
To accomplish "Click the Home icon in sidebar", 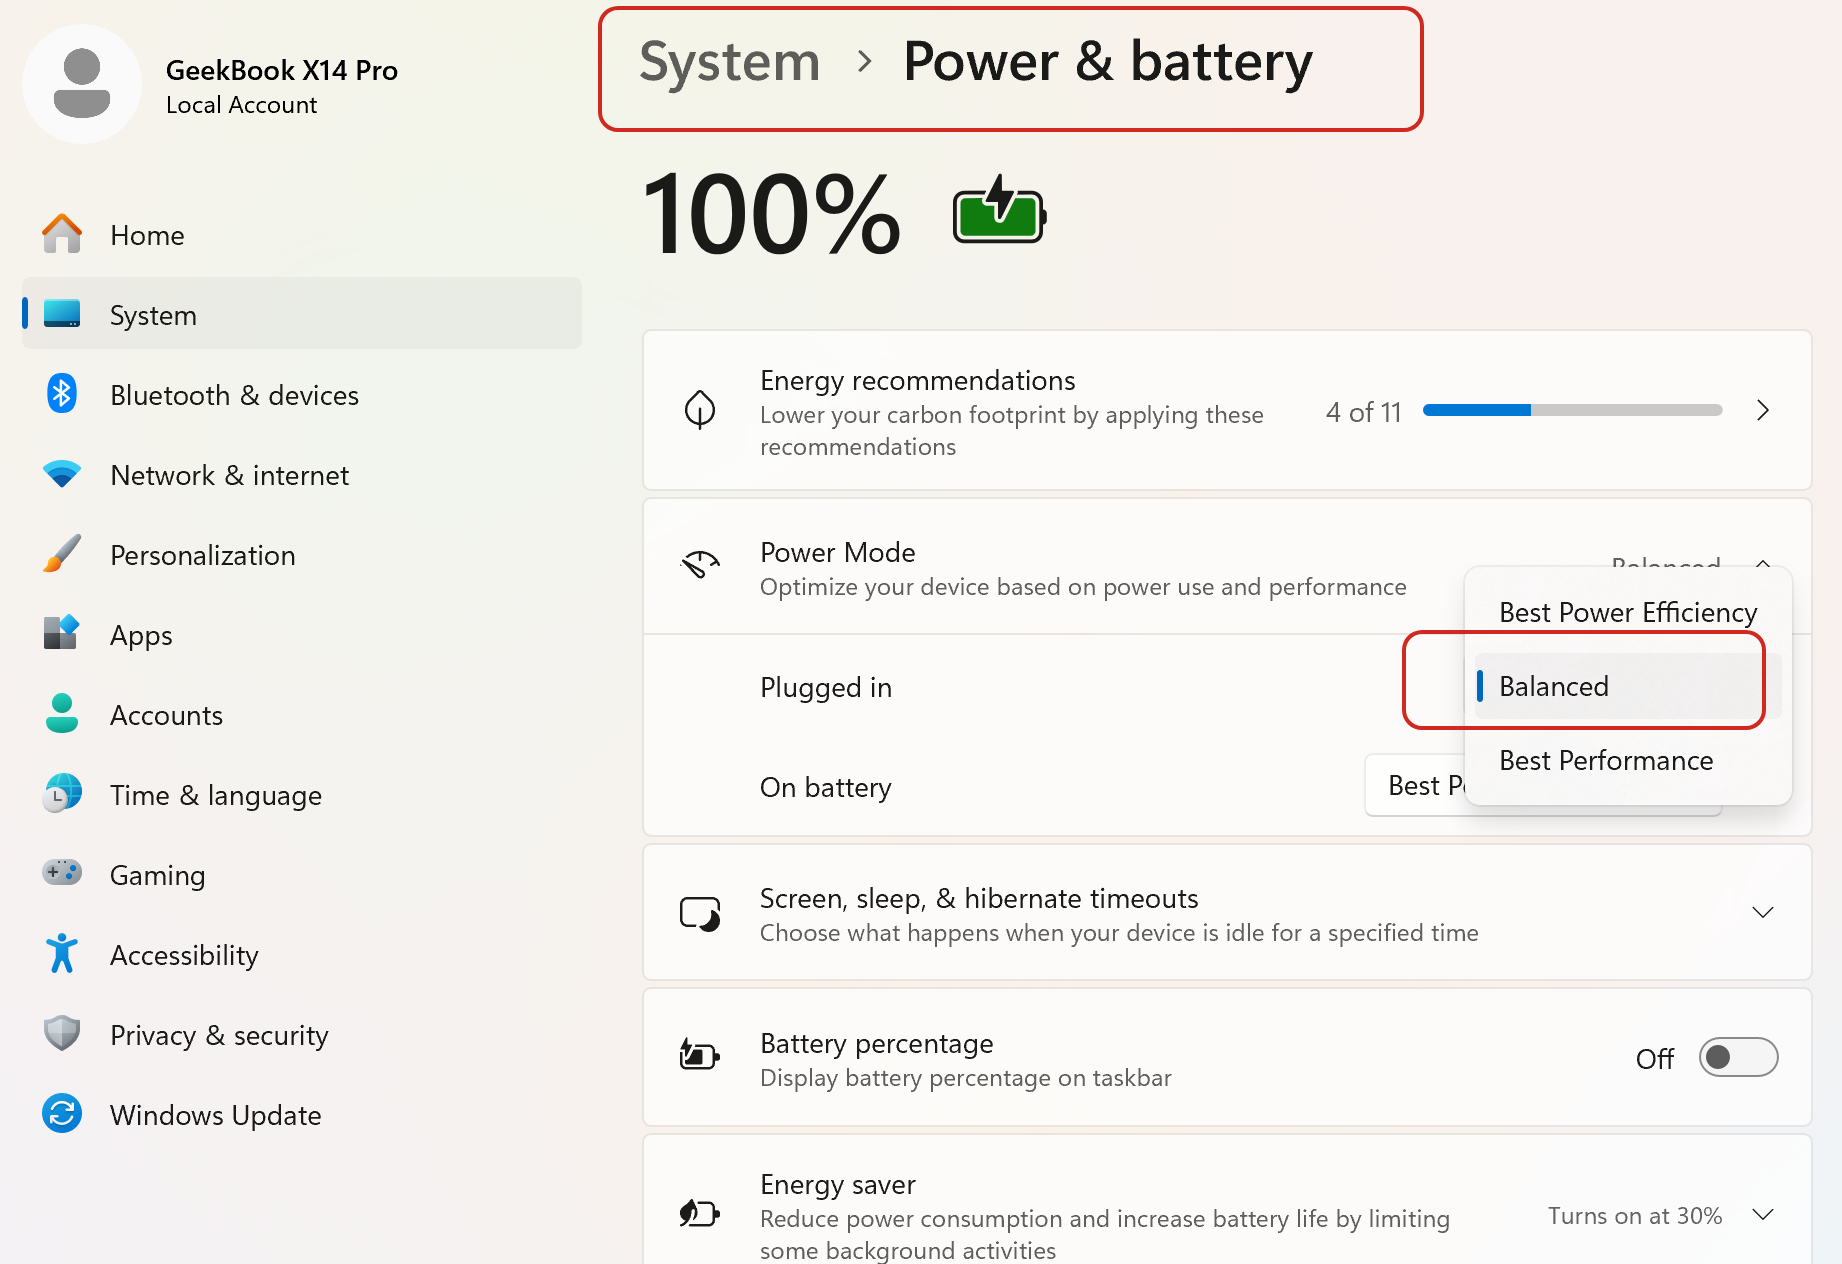I will (62, 234).
